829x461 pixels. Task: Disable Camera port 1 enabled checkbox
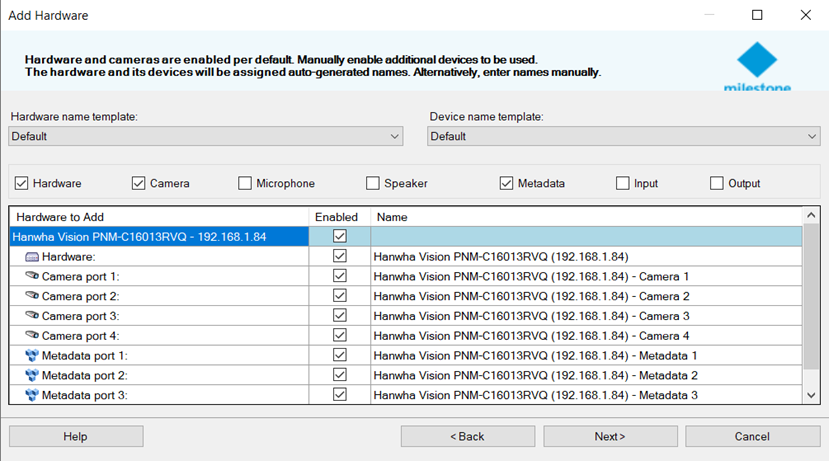point(340,276)
